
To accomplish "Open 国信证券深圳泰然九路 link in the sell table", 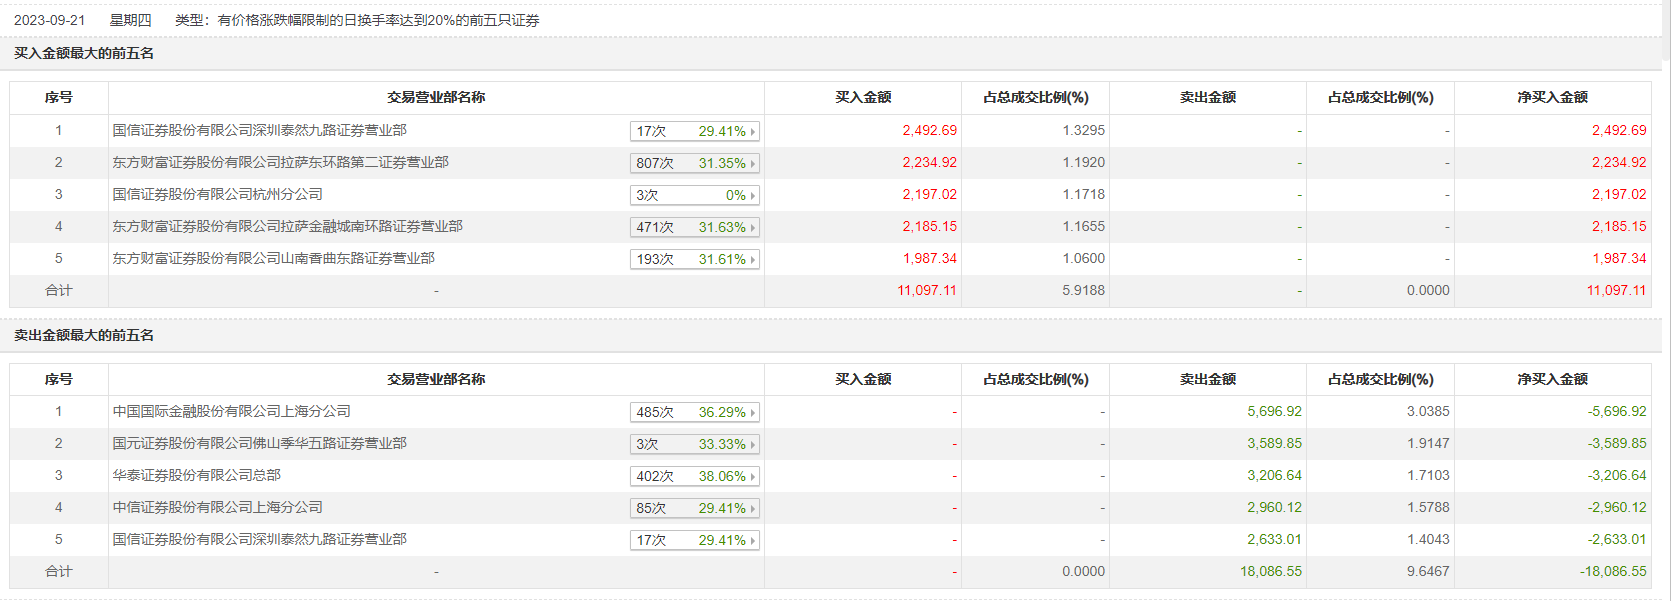I will 259,539.
